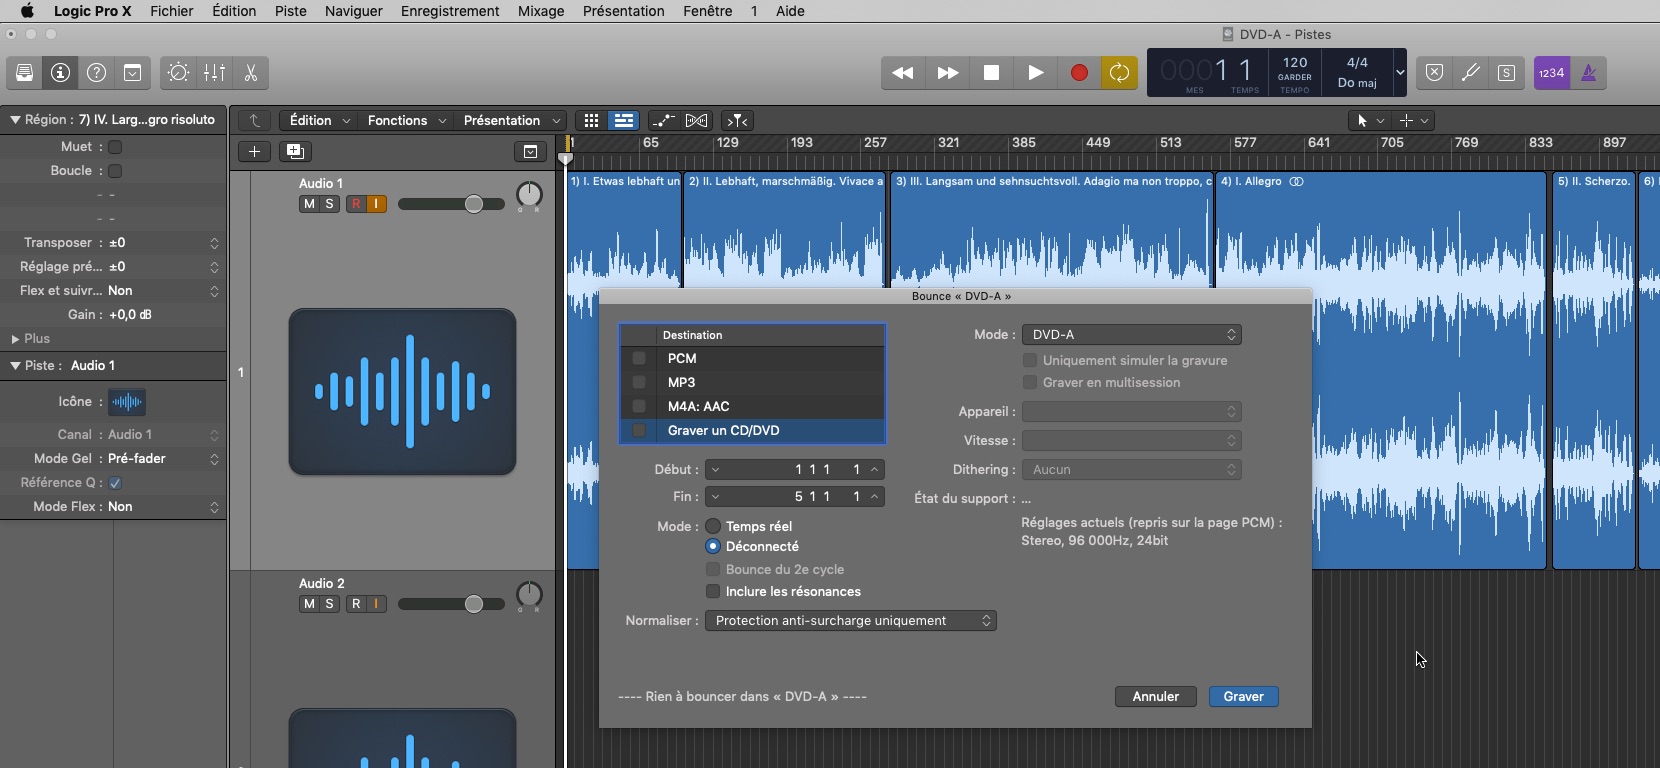Open the LCD display mode dropdown arrow
1660x768 pixels.
pyautogui.click(x=1400, y=73)
